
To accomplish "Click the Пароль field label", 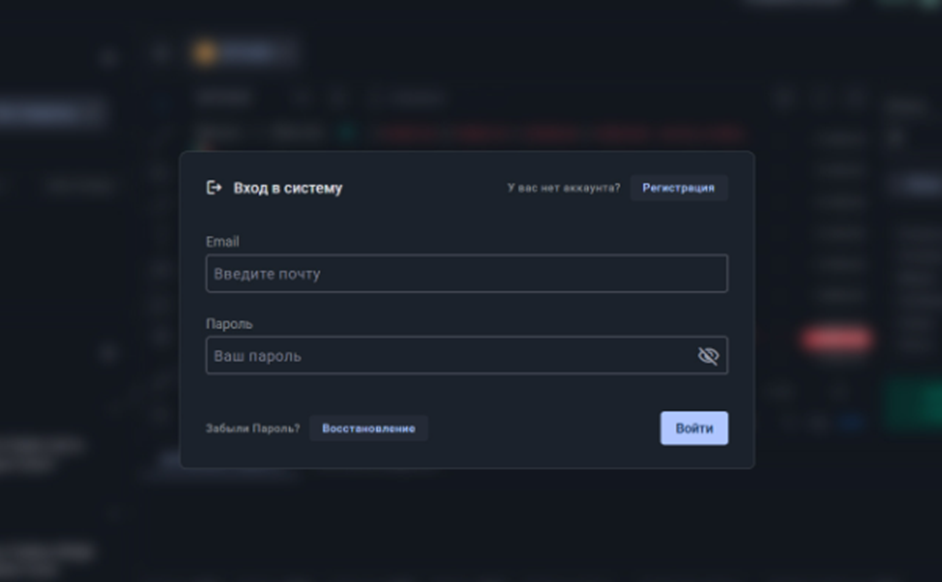I will point(229,324).
